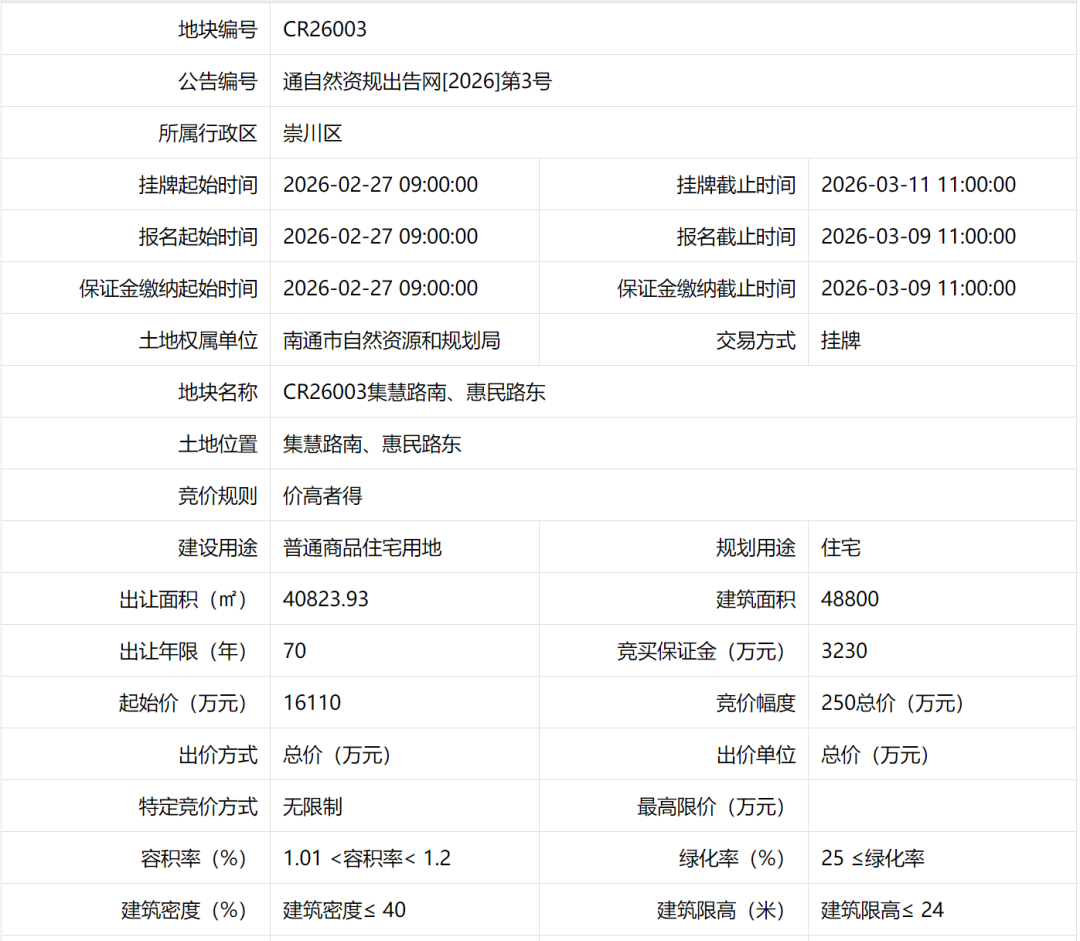Select the 容积率 constraint cell

tap(365, 858)
